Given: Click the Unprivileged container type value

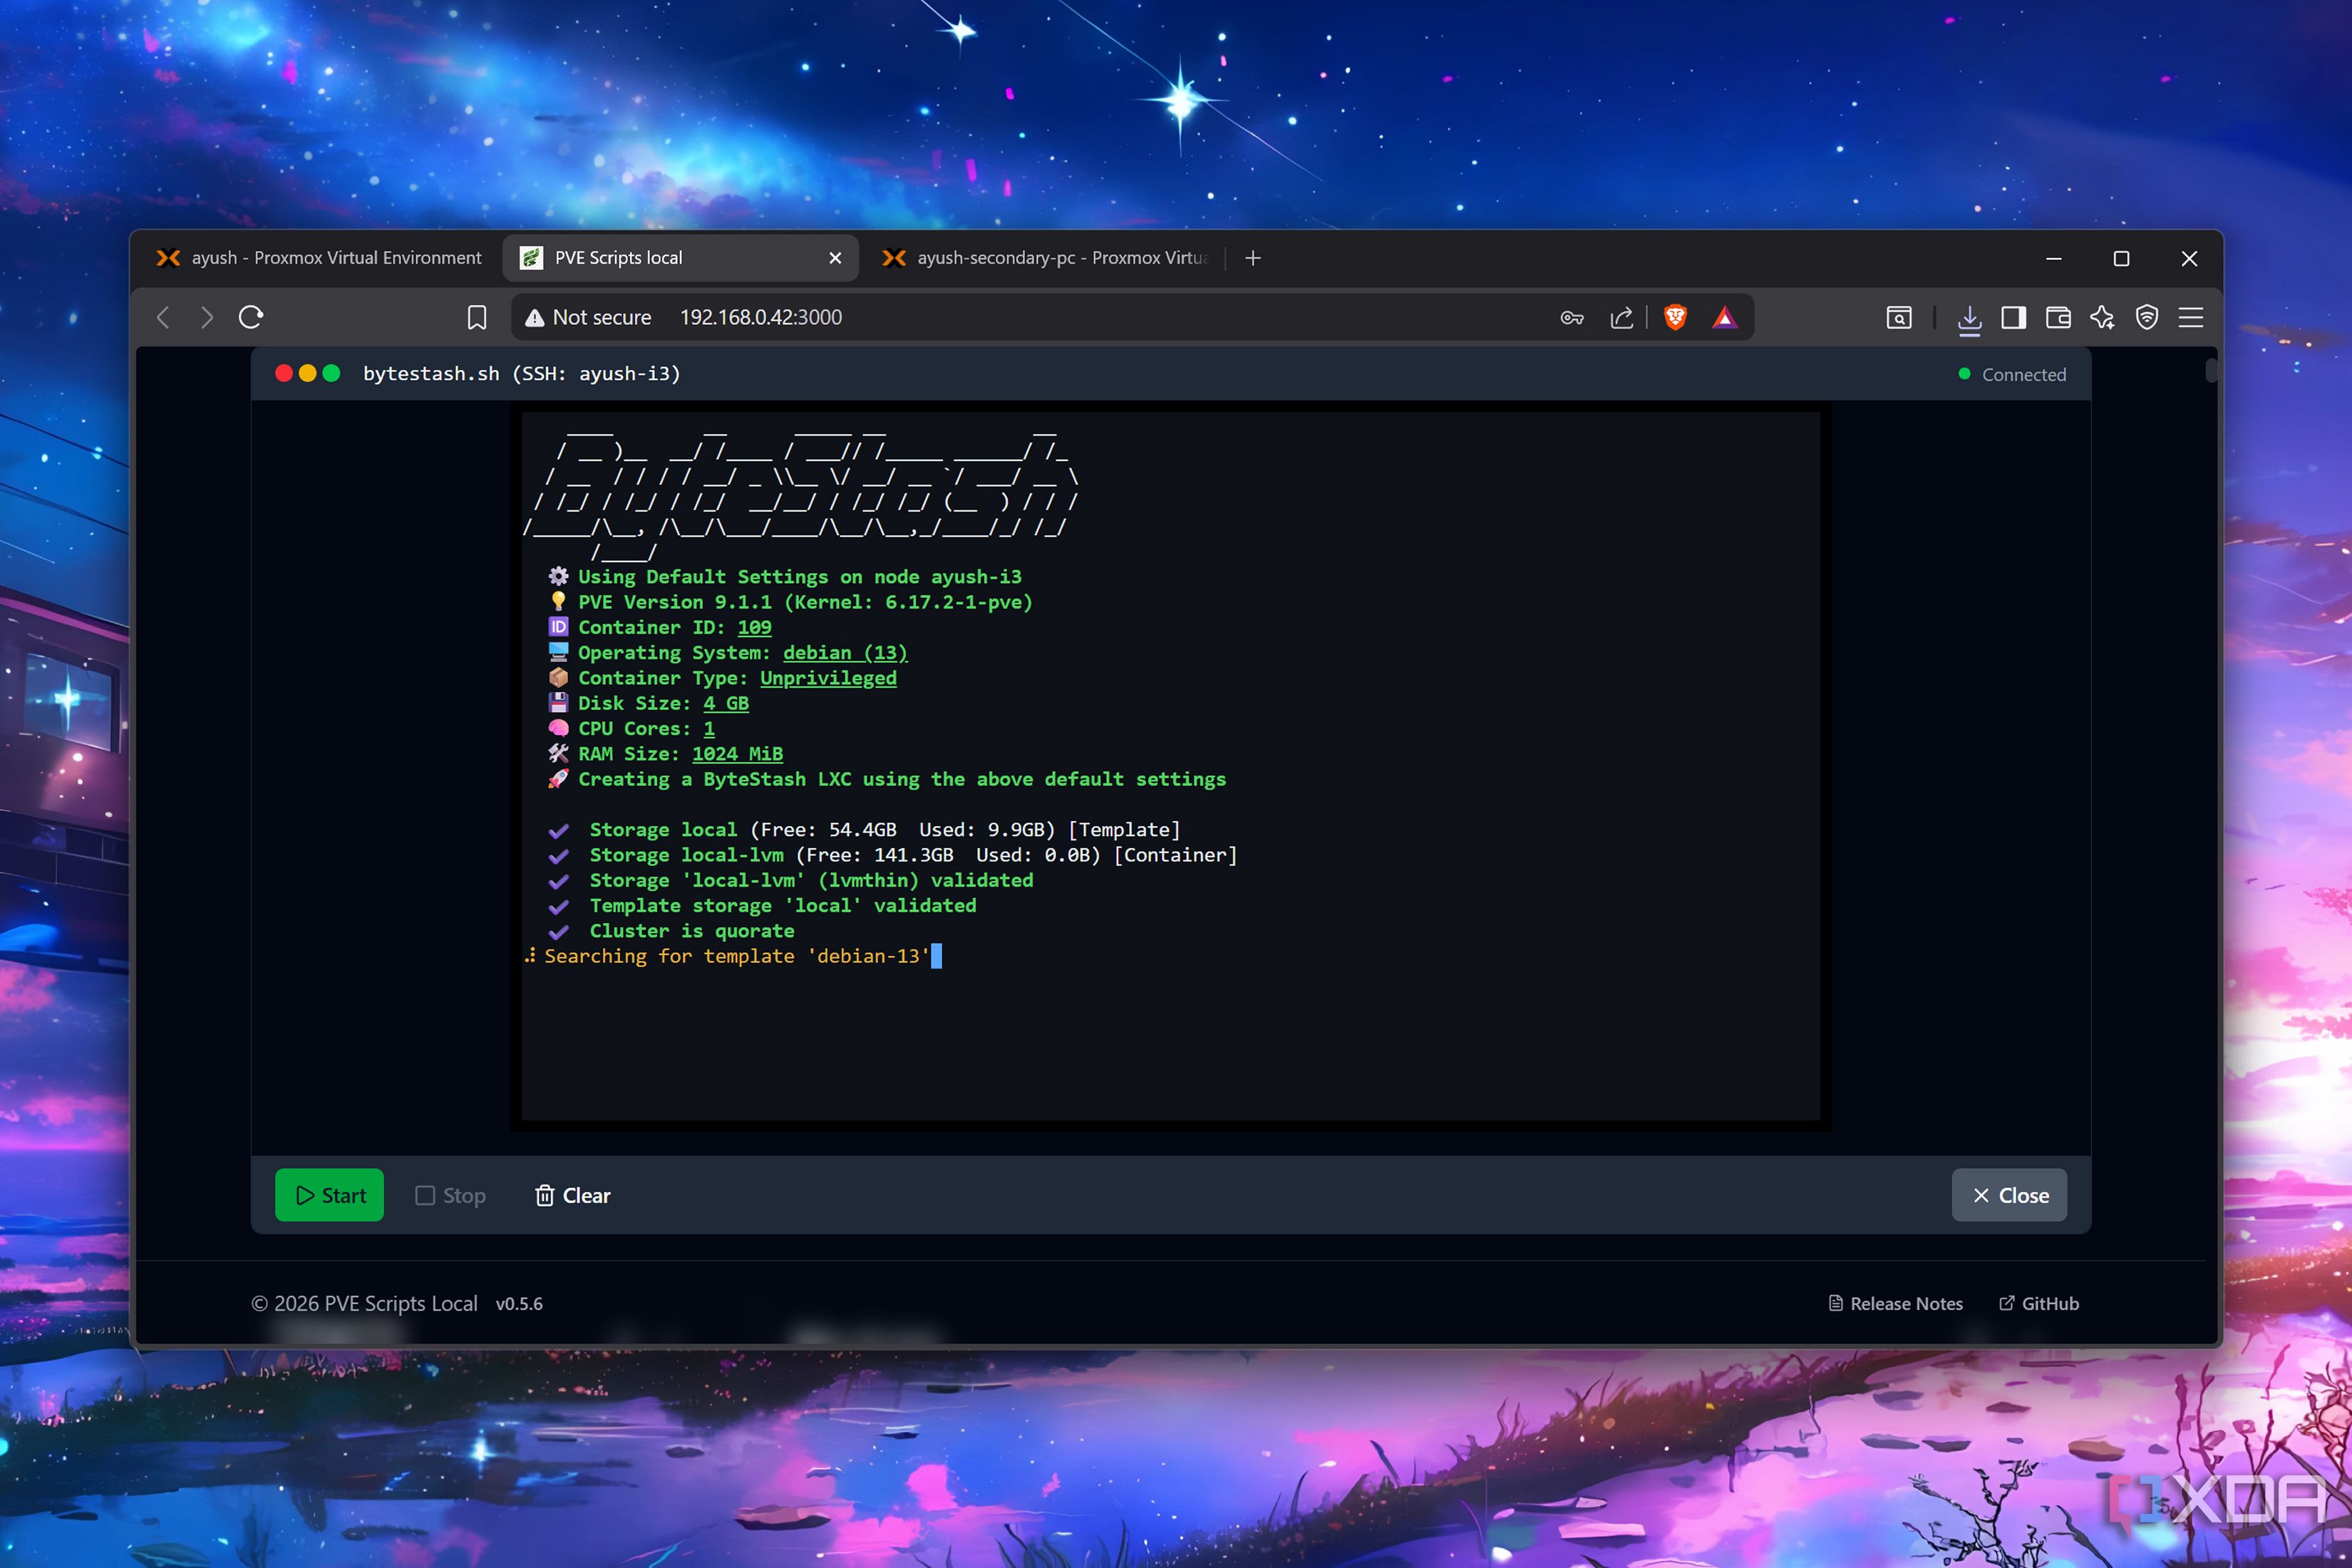Looking at the screenshot, I should pos(828,678).
